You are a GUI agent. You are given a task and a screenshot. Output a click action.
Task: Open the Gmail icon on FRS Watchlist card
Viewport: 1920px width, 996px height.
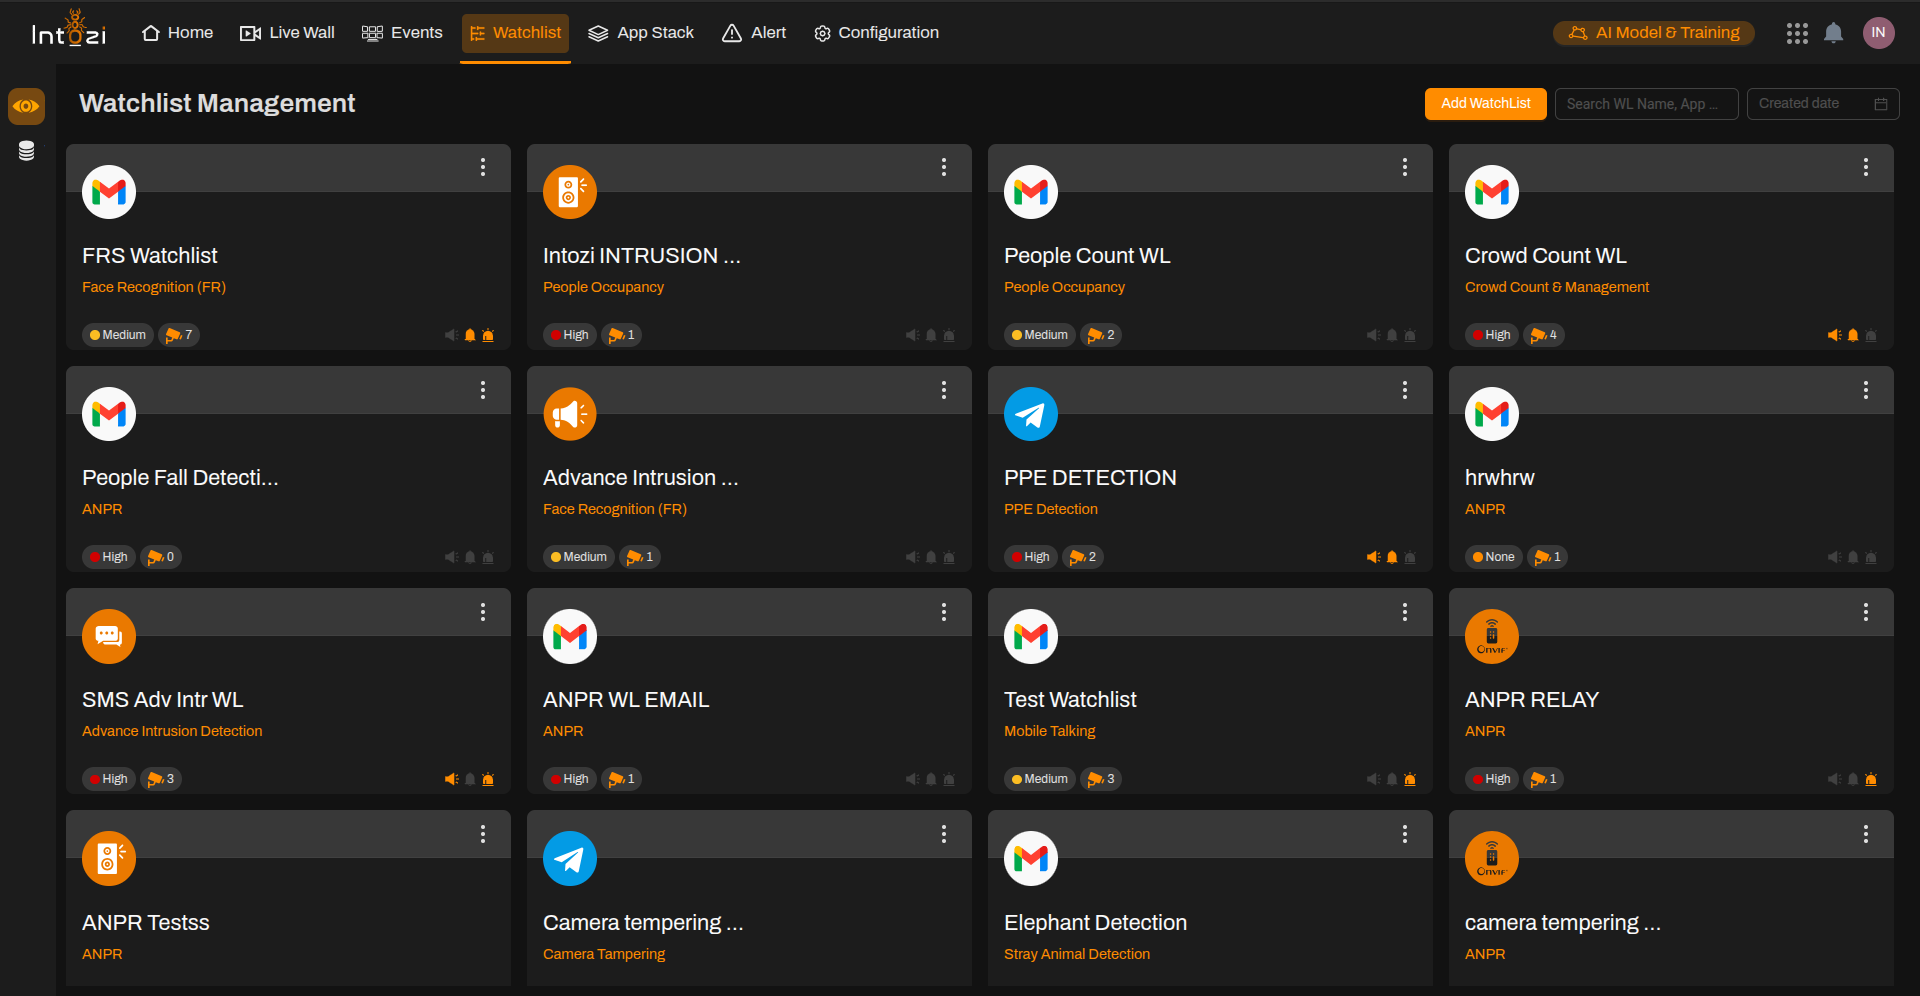point(108,192)
